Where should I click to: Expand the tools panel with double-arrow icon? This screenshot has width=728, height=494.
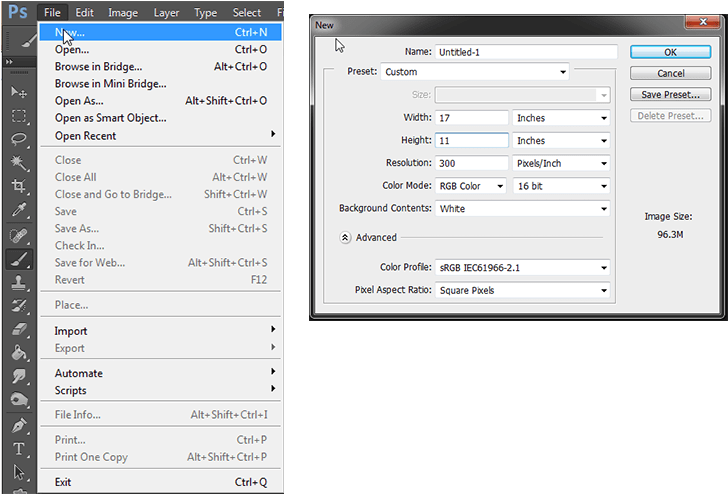(9, 61)
